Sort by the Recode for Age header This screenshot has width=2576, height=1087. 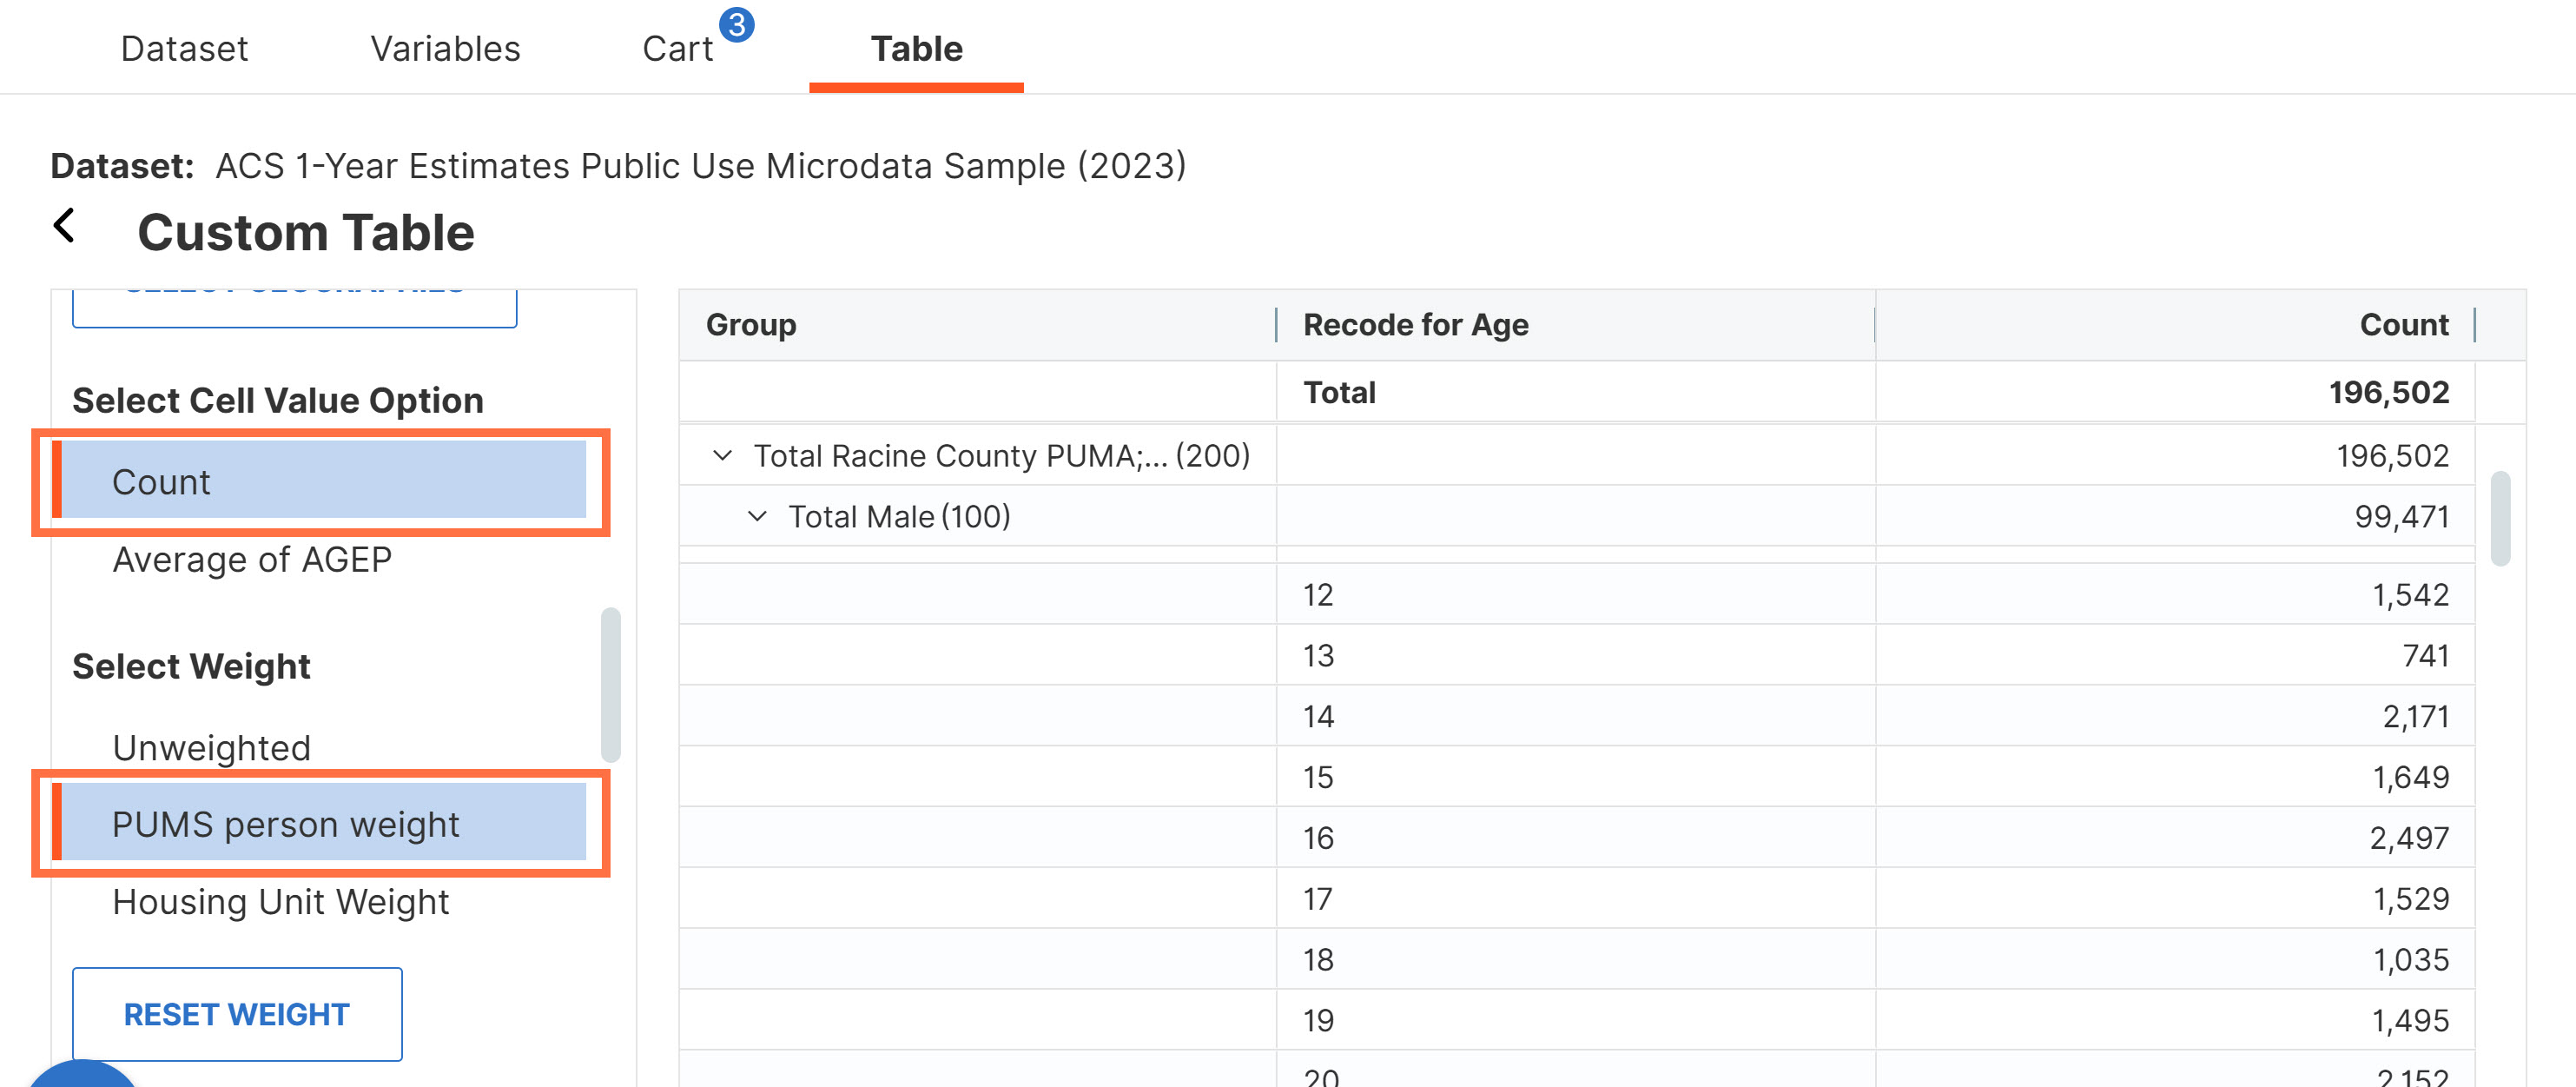[1416, 325]
